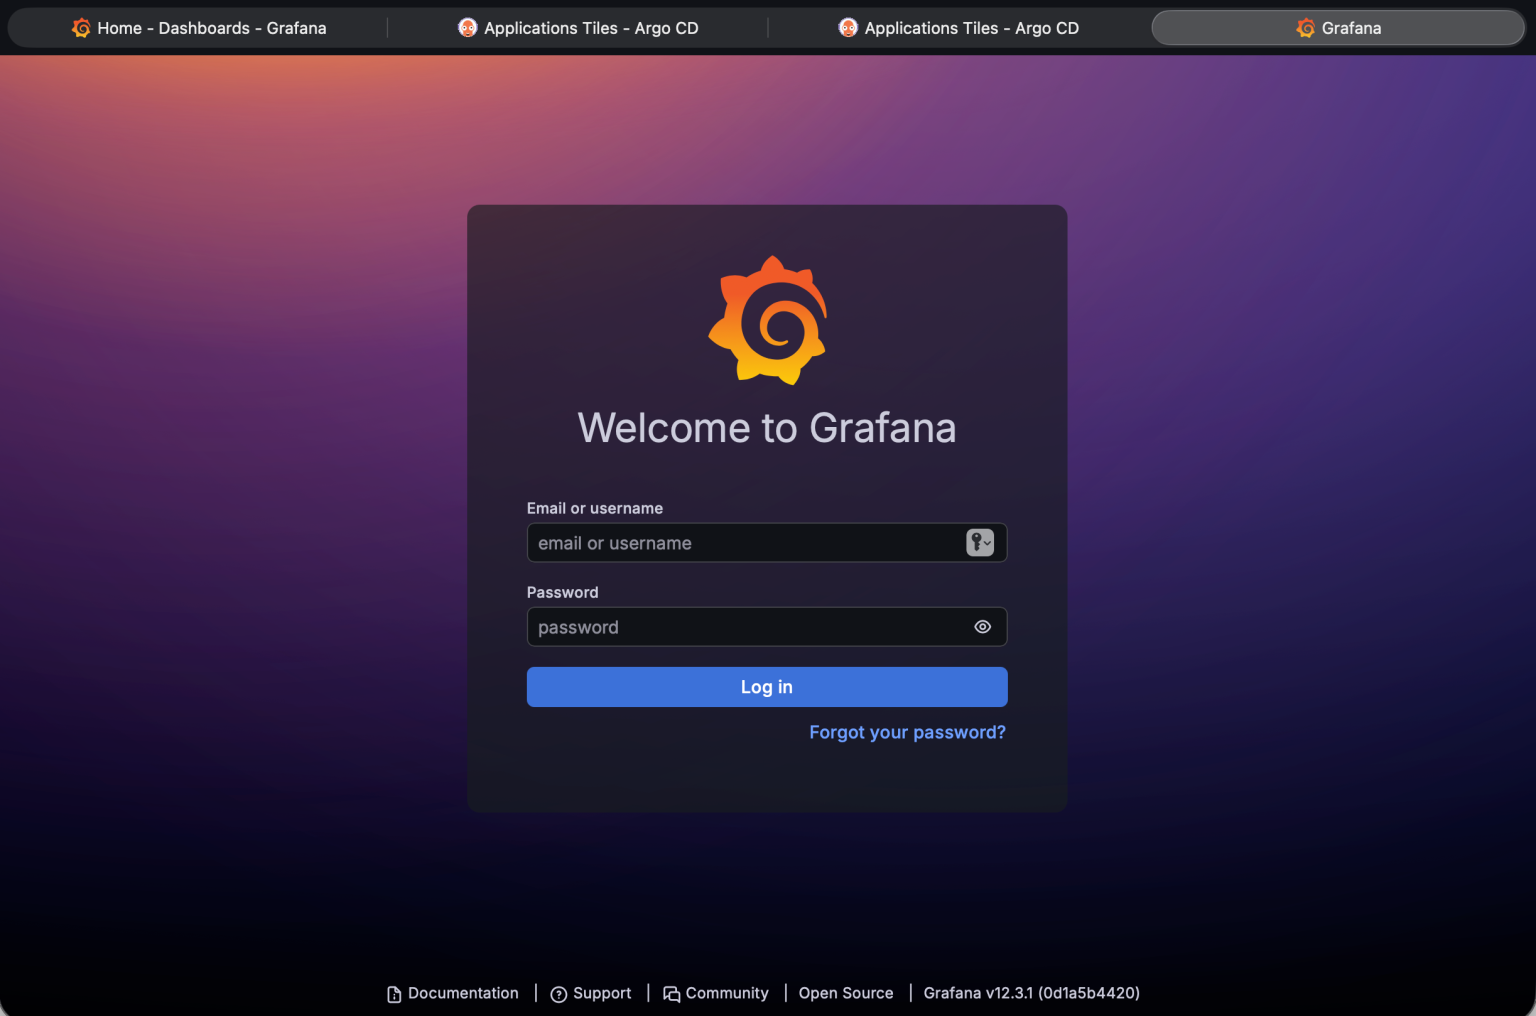Click the Community speech bubble icon
1536x1016 pixels.
671,993
